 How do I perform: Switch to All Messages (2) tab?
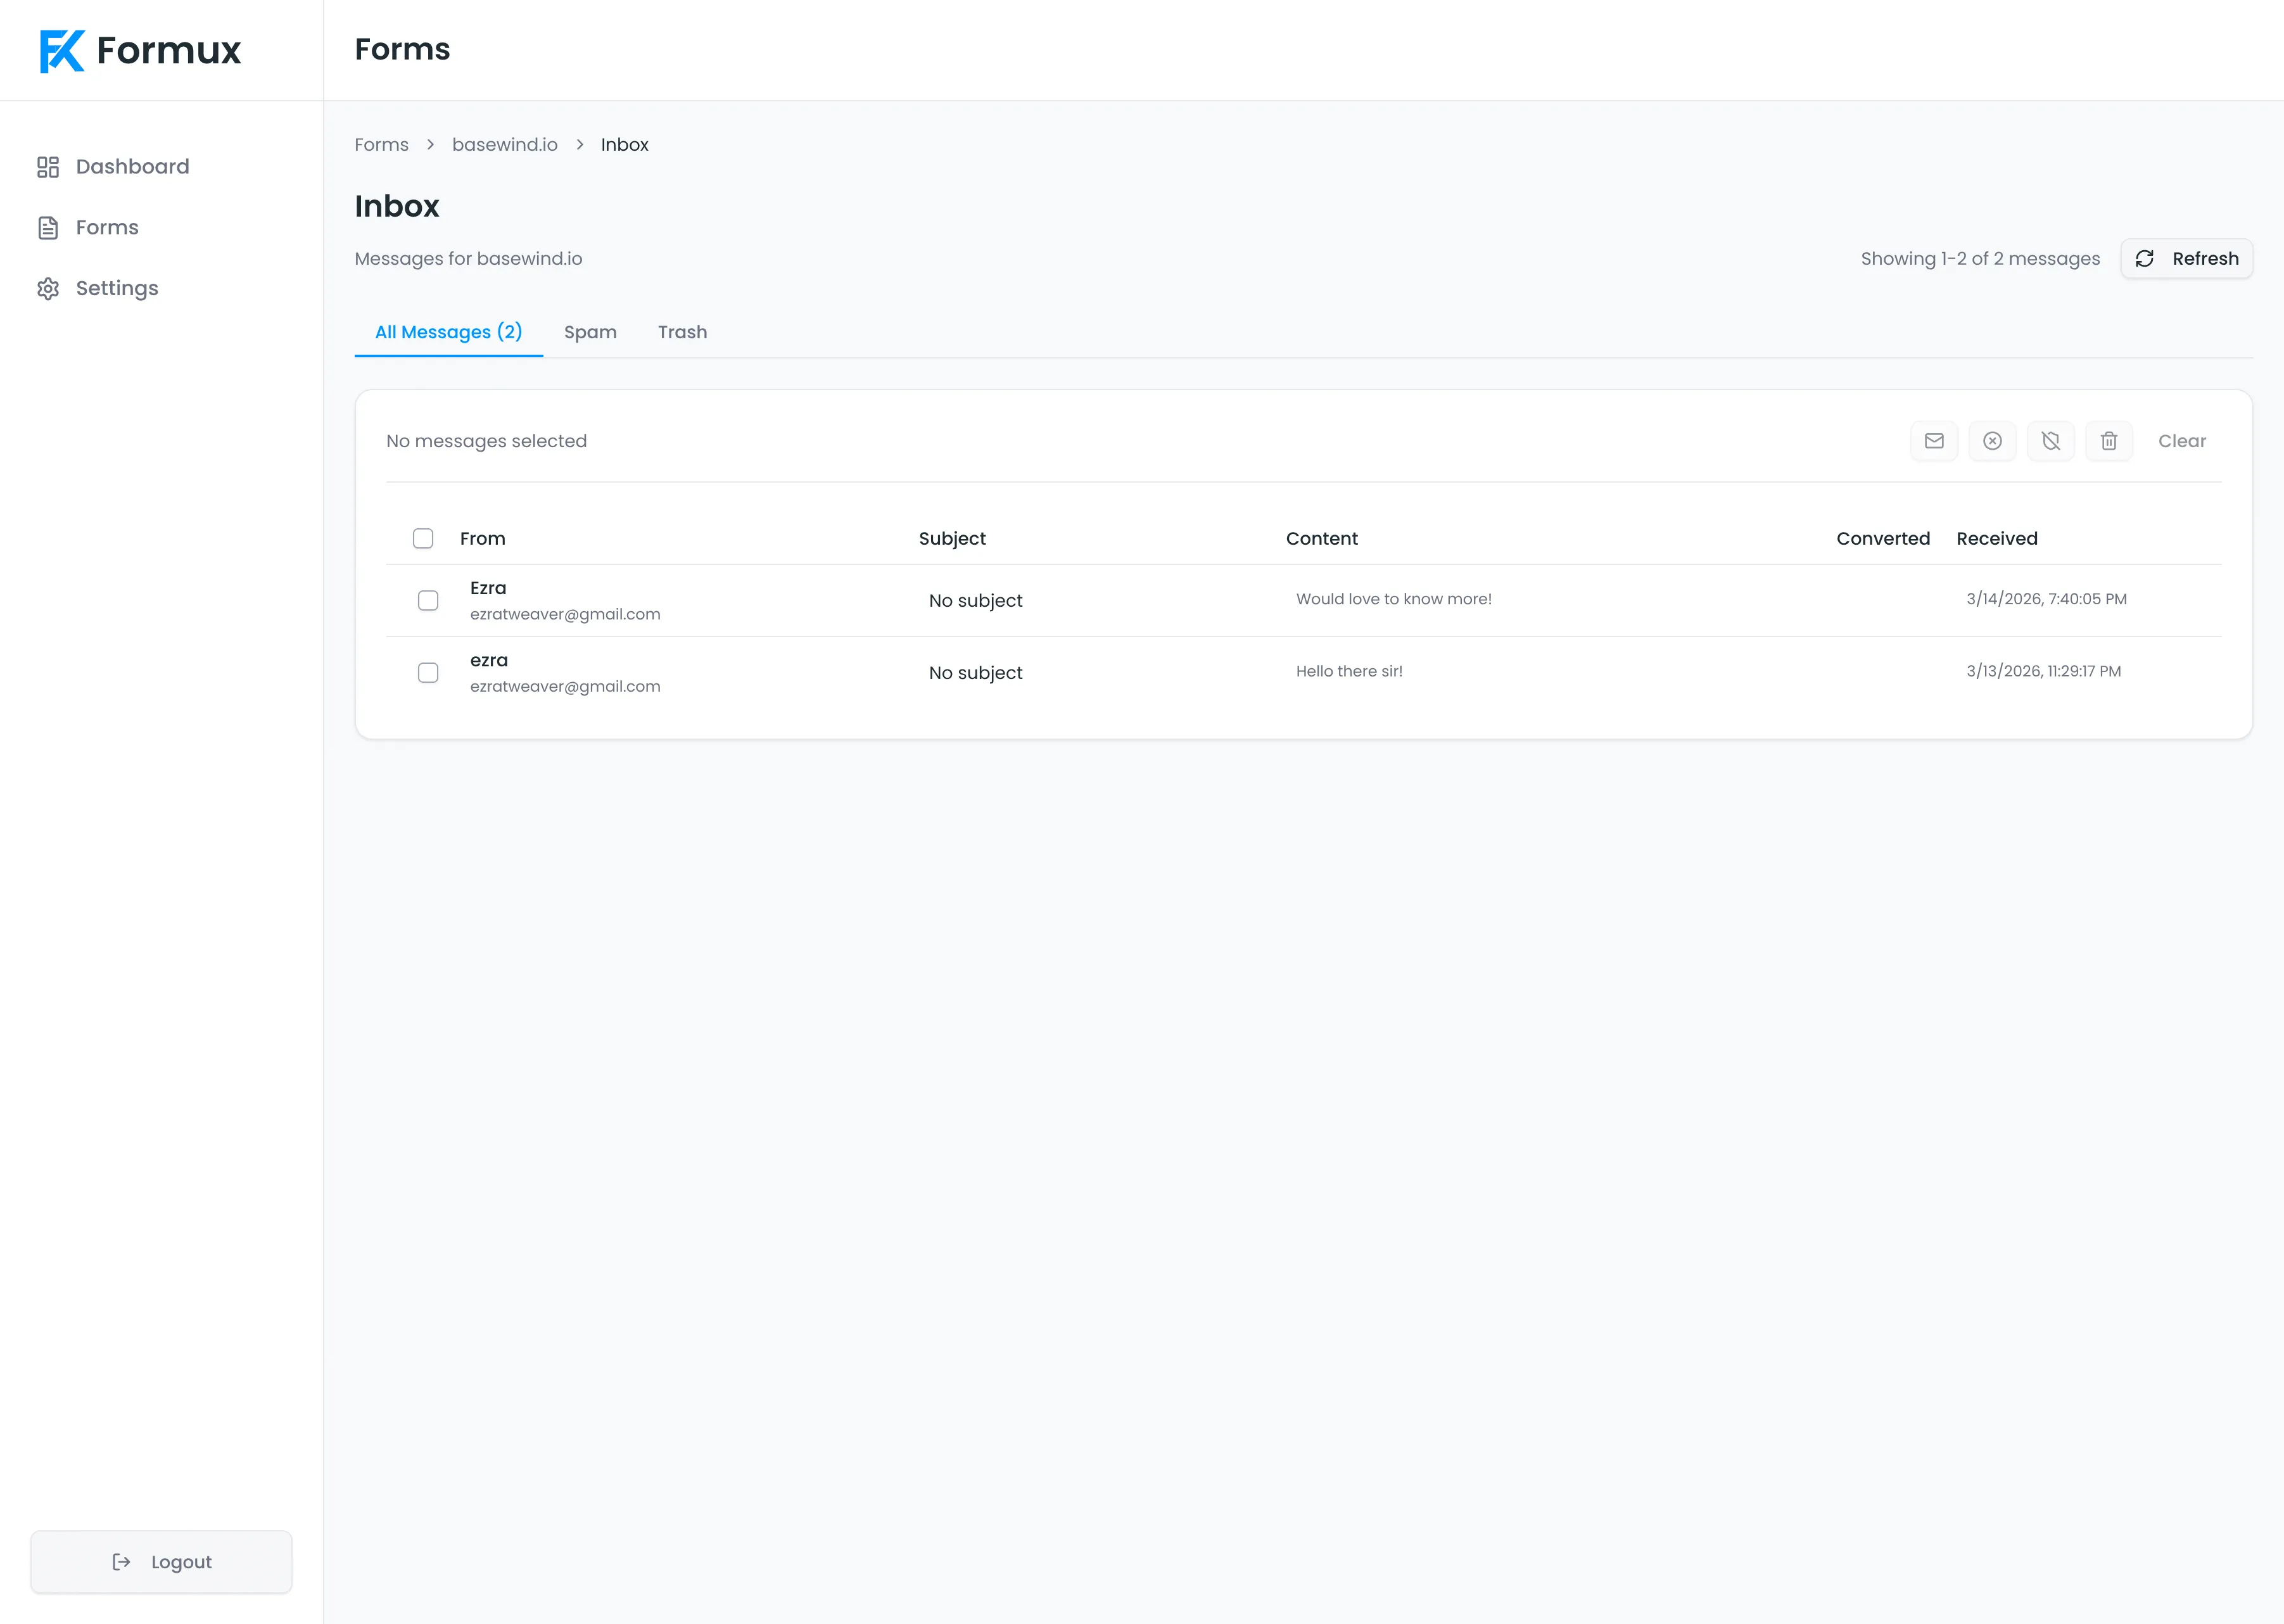pos(448,332)
